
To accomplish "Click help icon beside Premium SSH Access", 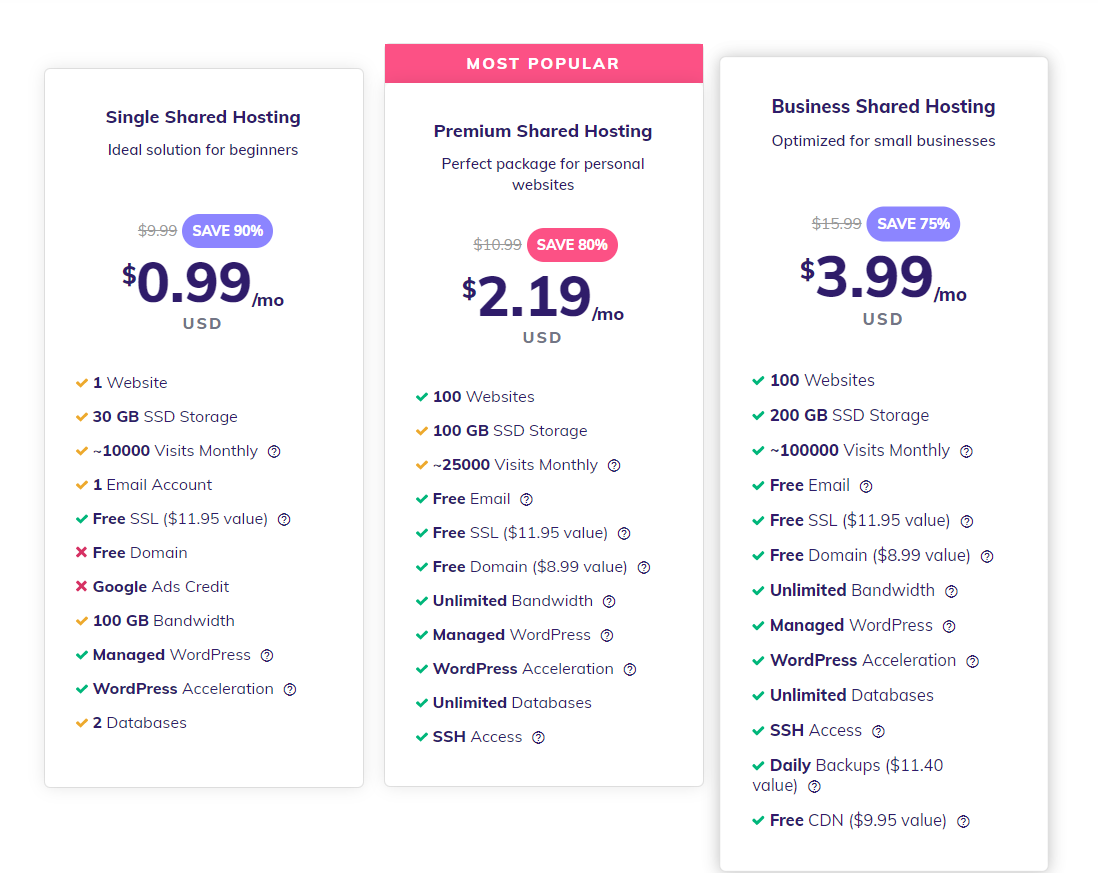I will coord(538,737).
